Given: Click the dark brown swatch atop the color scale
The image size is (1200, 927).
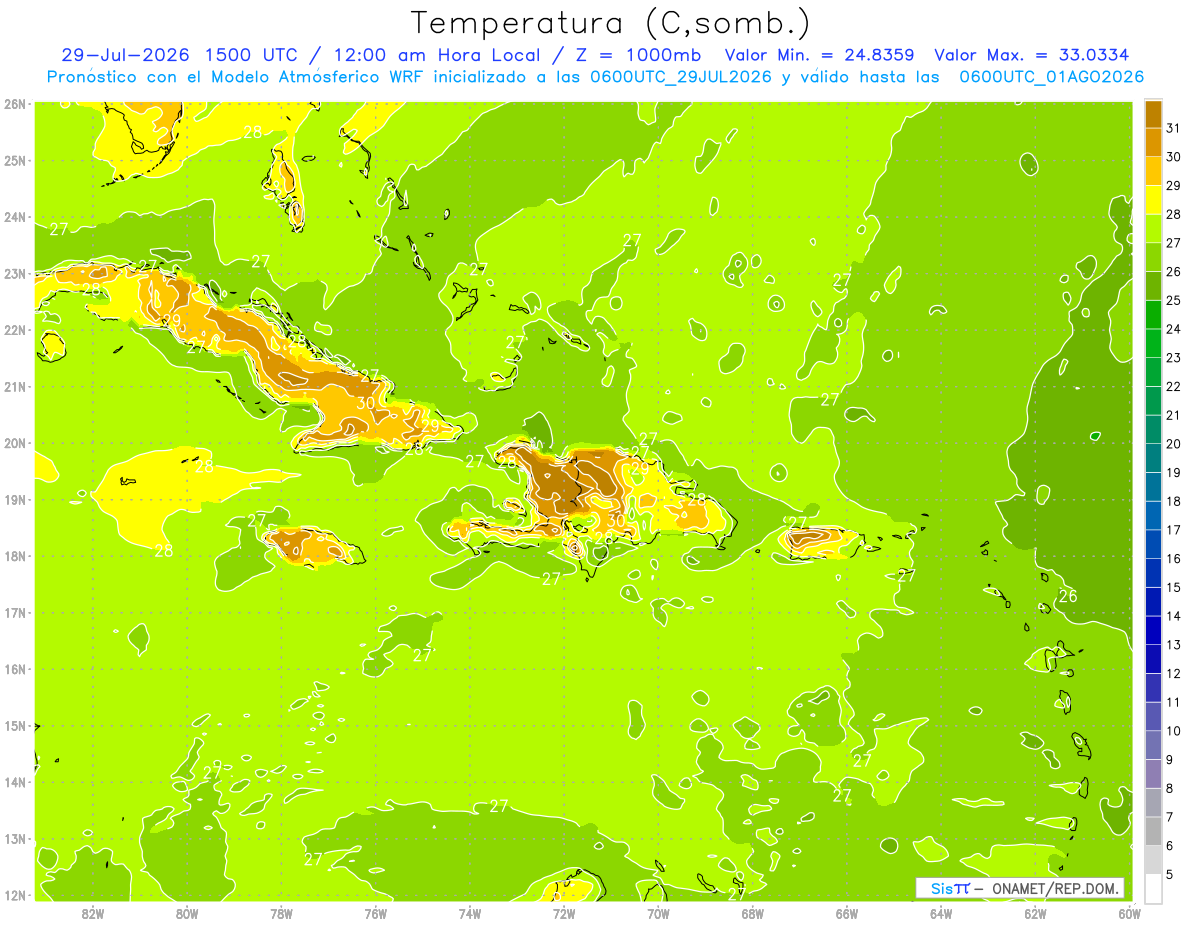Looking at the screenshot, I should [x=1153, y=114].
